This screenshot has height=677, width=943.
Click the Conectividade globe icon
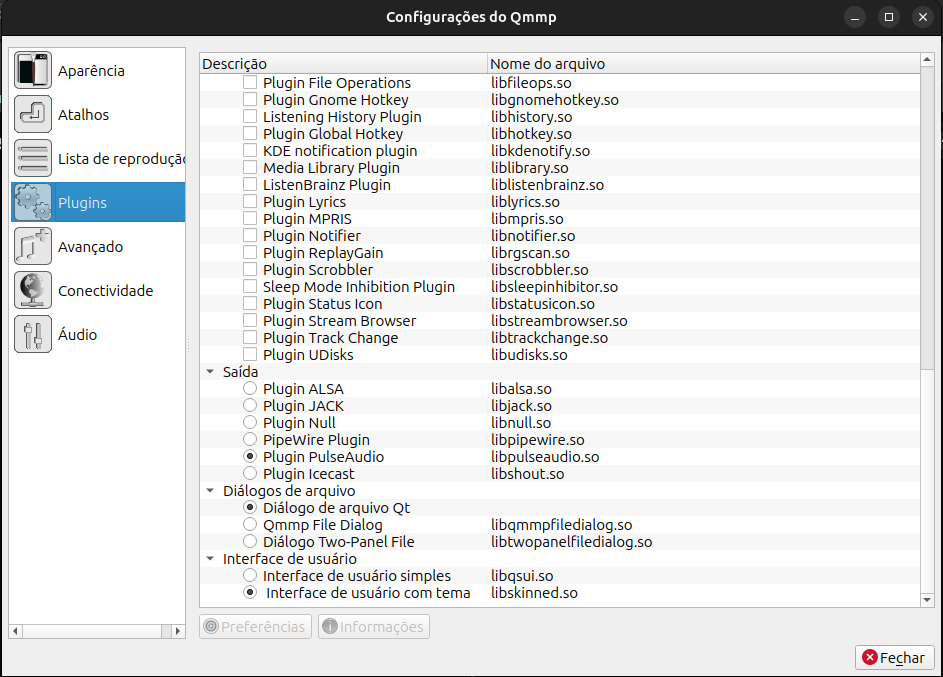[33, 290]
